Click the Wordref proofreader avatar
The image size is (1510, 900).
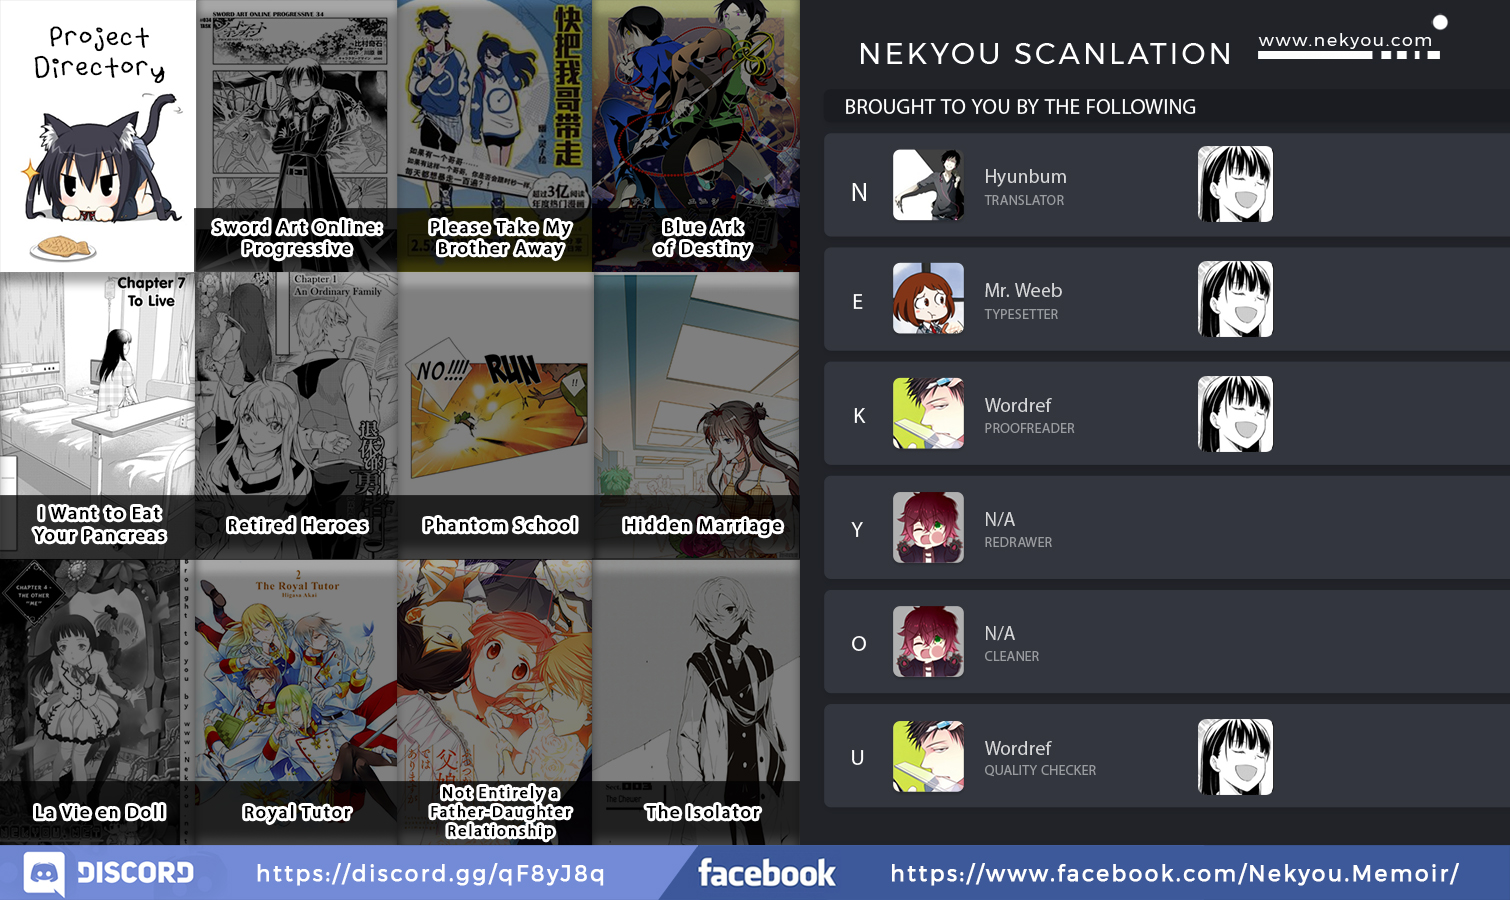coord(928,413)
